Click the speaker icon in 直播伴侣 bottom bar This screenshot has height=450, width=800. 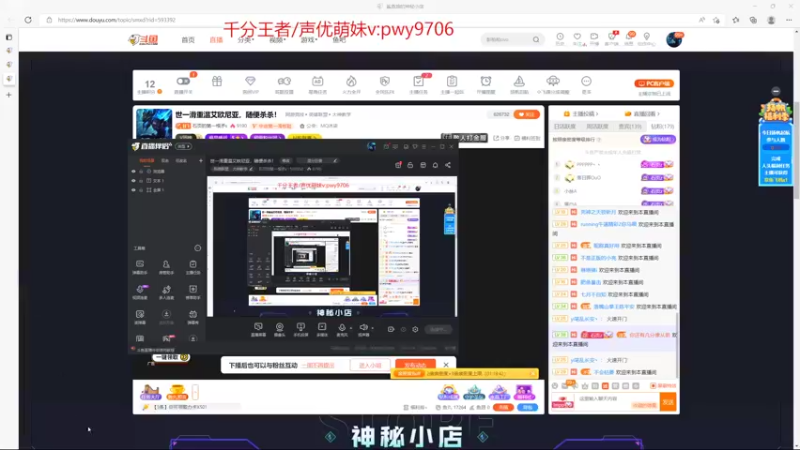tap(363, 328)
